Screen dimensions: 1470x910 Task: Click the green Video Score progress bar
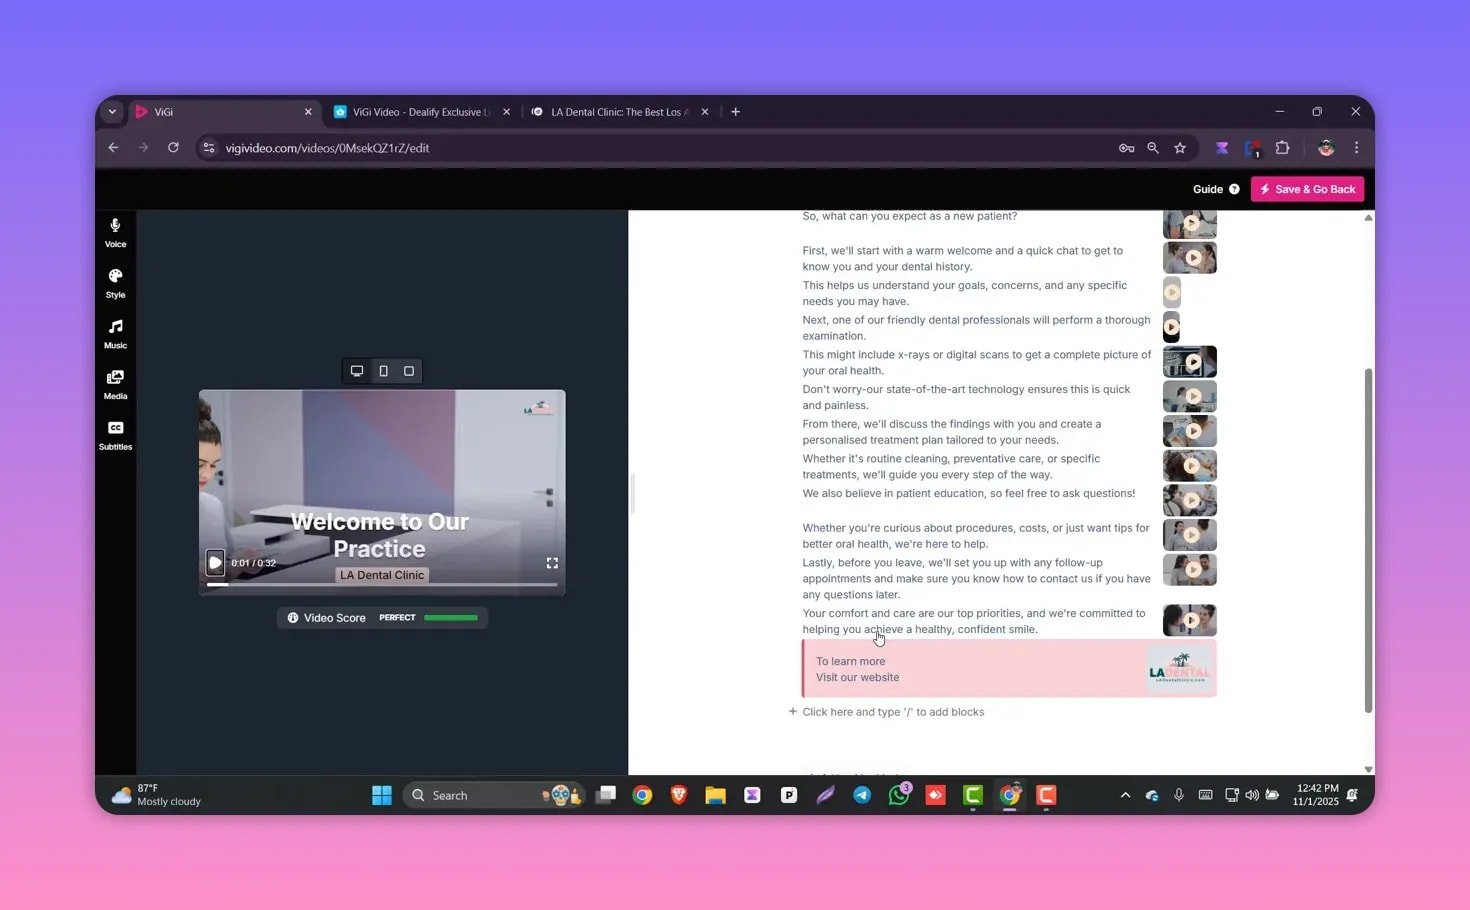(451, 617)
